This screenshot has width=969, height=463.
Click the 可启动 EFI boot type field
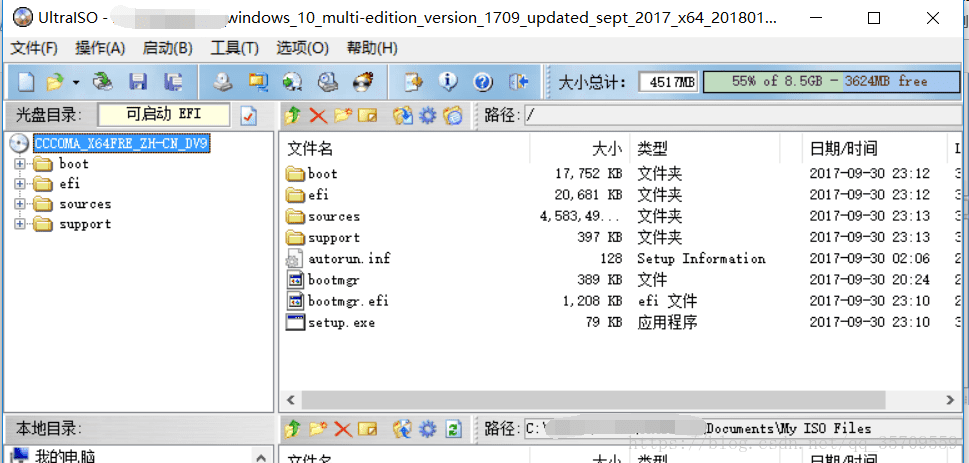164,115
